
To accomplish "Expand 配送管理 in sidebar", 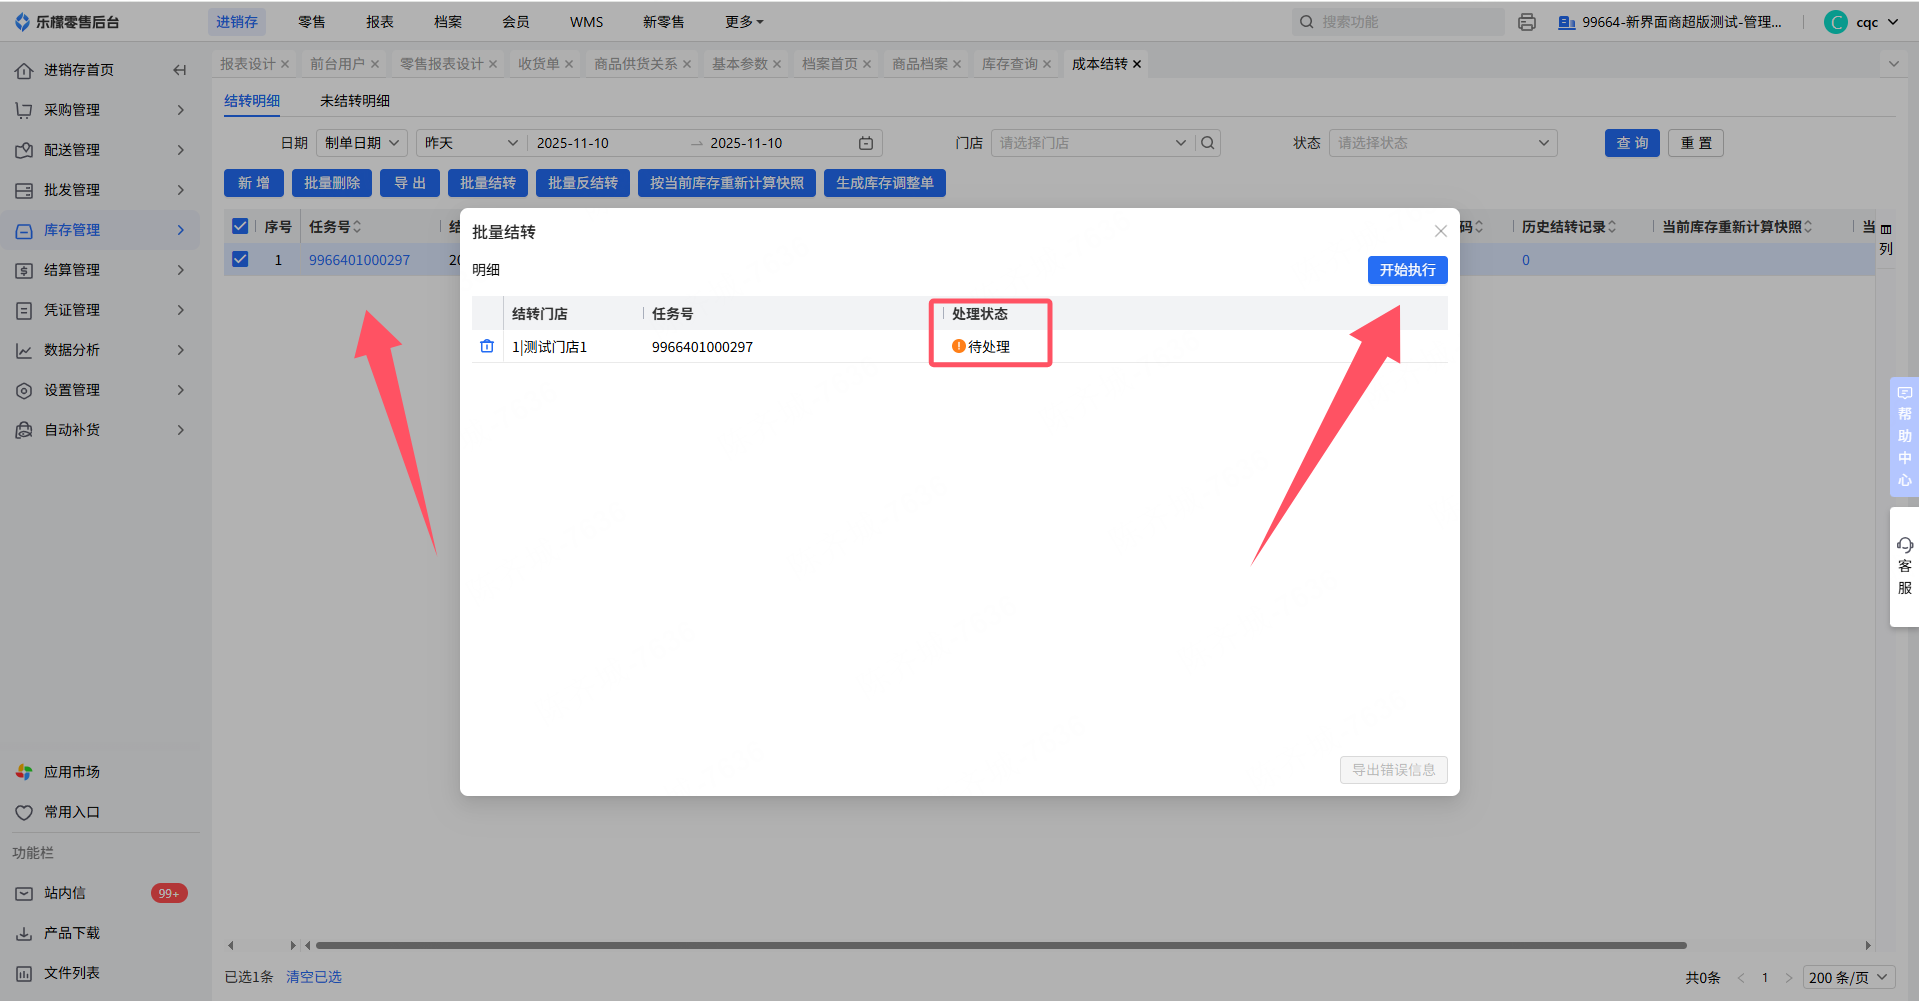I will 100,150.
